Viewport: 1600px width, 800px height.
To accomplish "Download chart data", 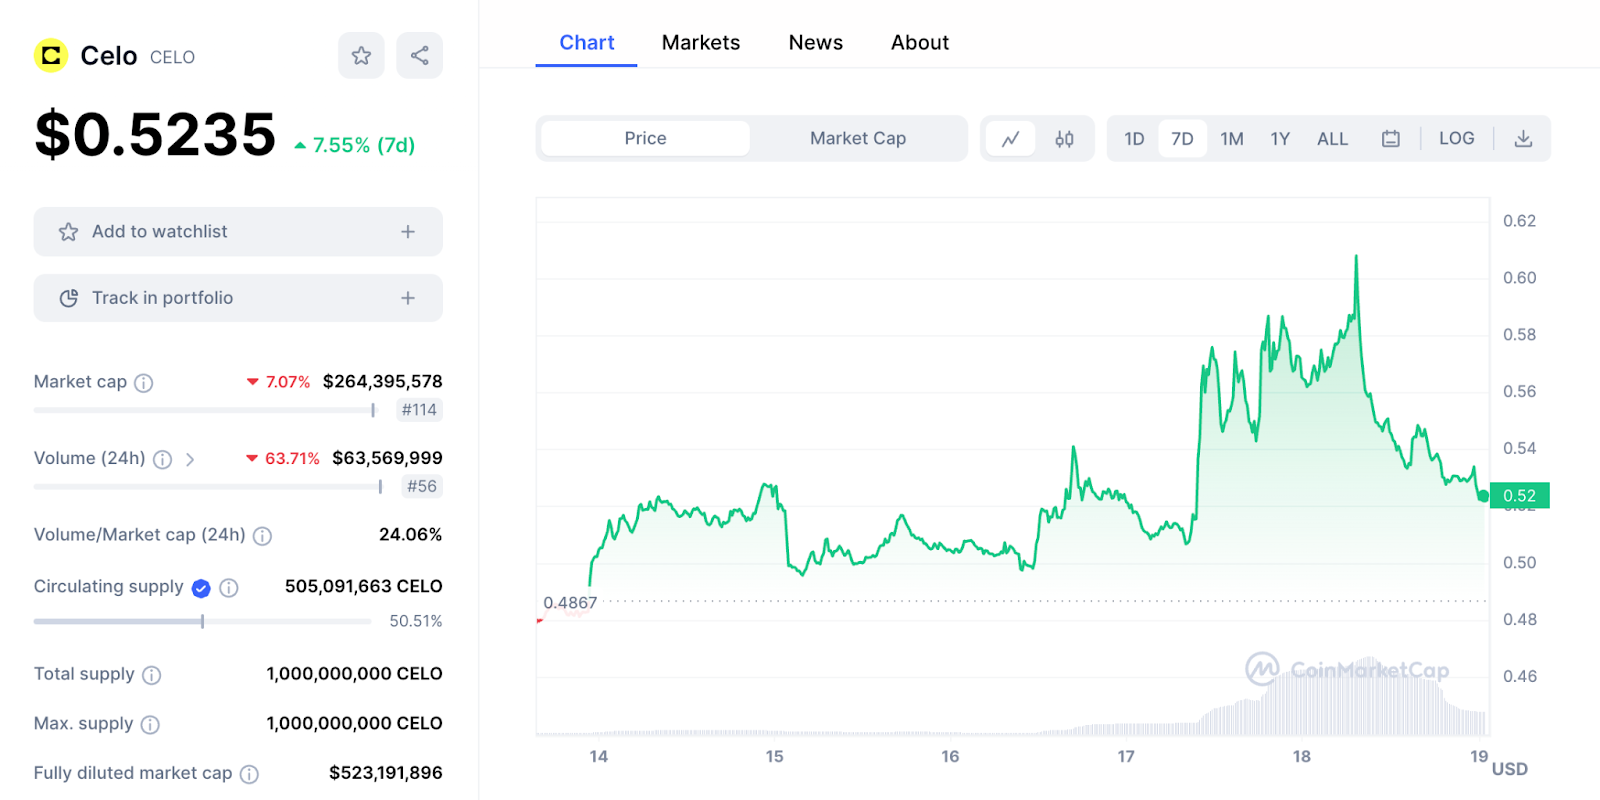I will click(1523, 139).
